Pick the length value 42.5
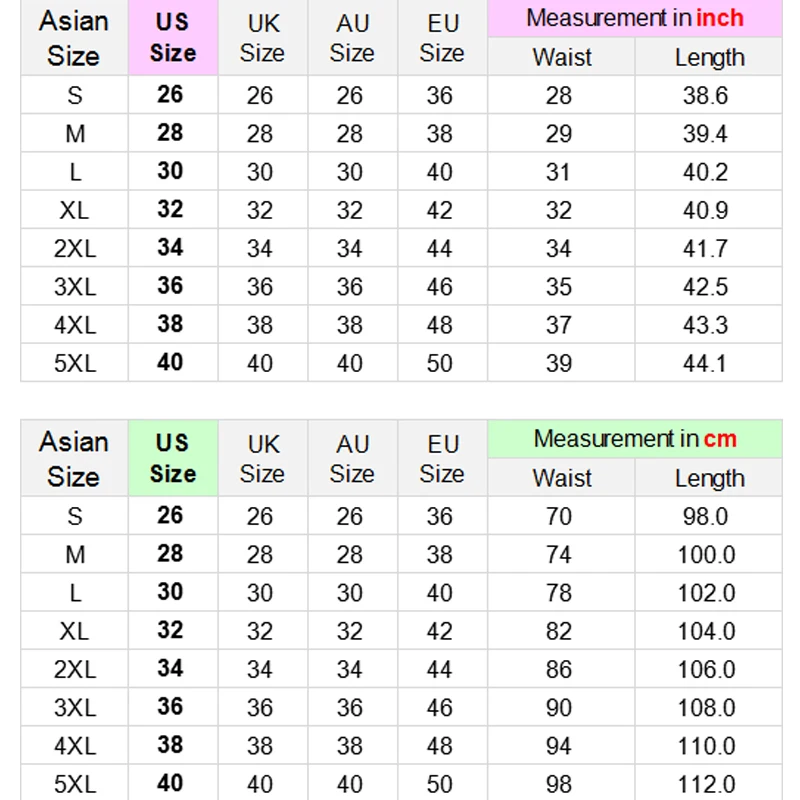 [708, 286]
